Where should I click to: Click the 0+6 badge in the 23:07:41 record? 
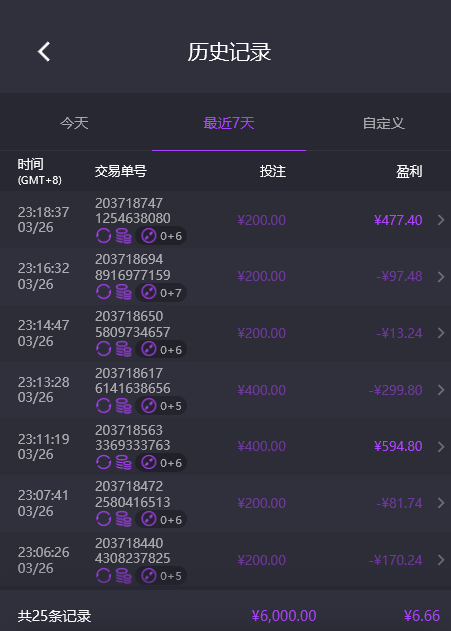click(161, 520)
